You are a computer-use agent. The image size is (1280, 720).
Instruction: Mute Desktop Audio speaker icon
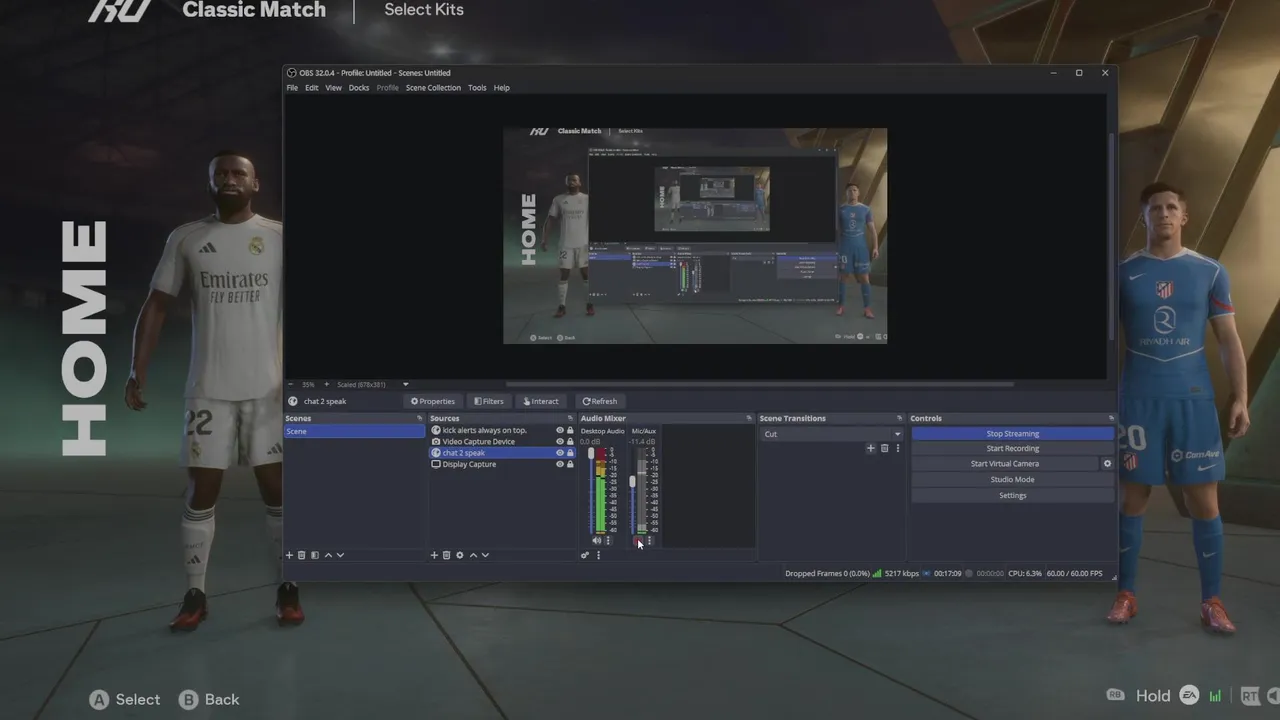click(x=597, y=541)
